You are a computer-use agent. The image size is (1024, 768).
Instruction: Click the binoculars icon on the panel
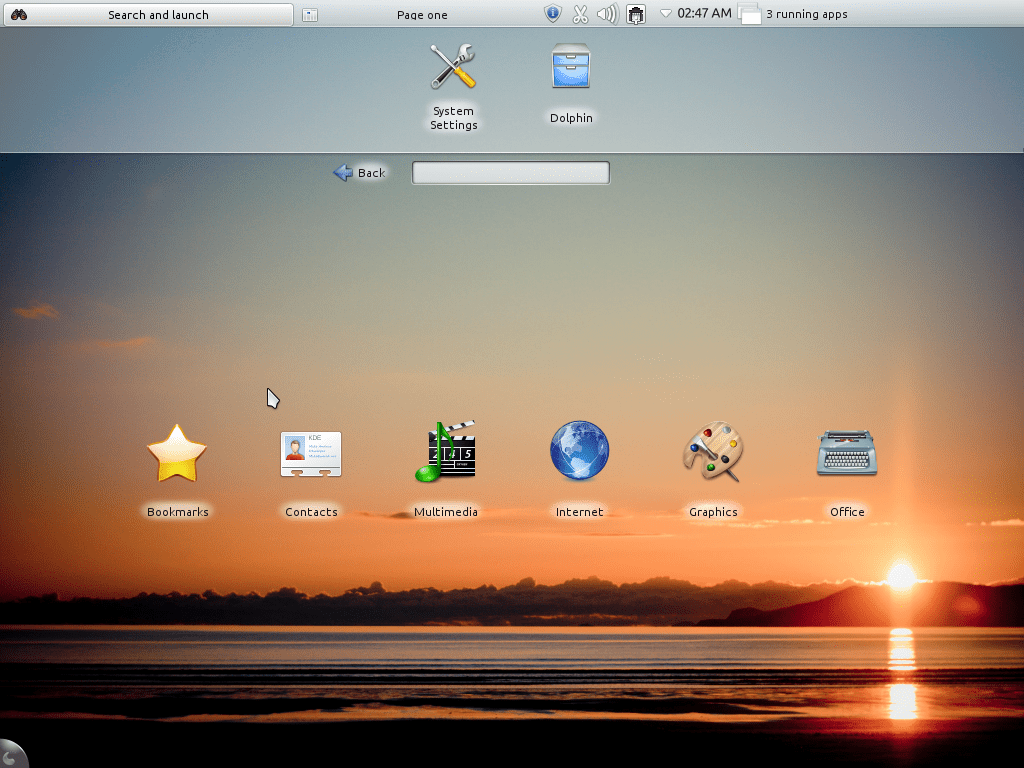(x=19, y=14)
